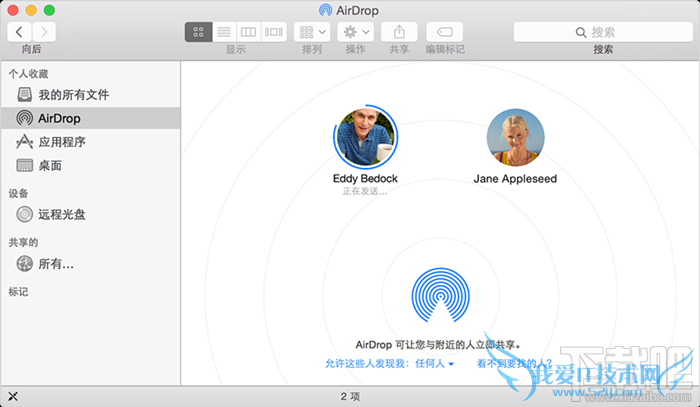Select Jane Appleseed's avatar
Image resolution: width=700 pixels, height=407 pixels.
[515, 137]
